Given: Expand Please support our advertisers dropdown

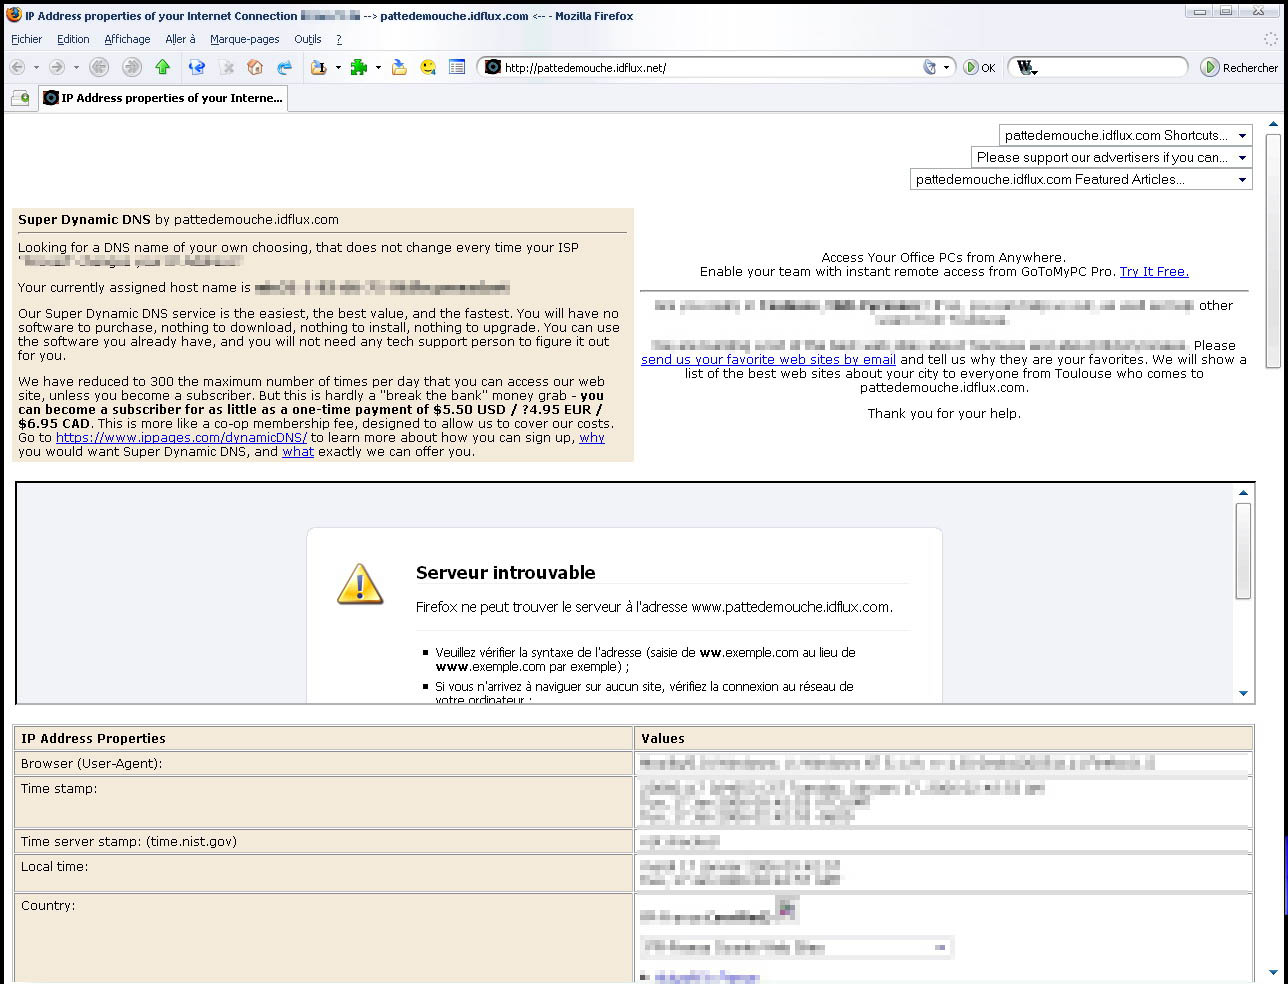Looking at the screenshot, I should [x=1112, y=157].
